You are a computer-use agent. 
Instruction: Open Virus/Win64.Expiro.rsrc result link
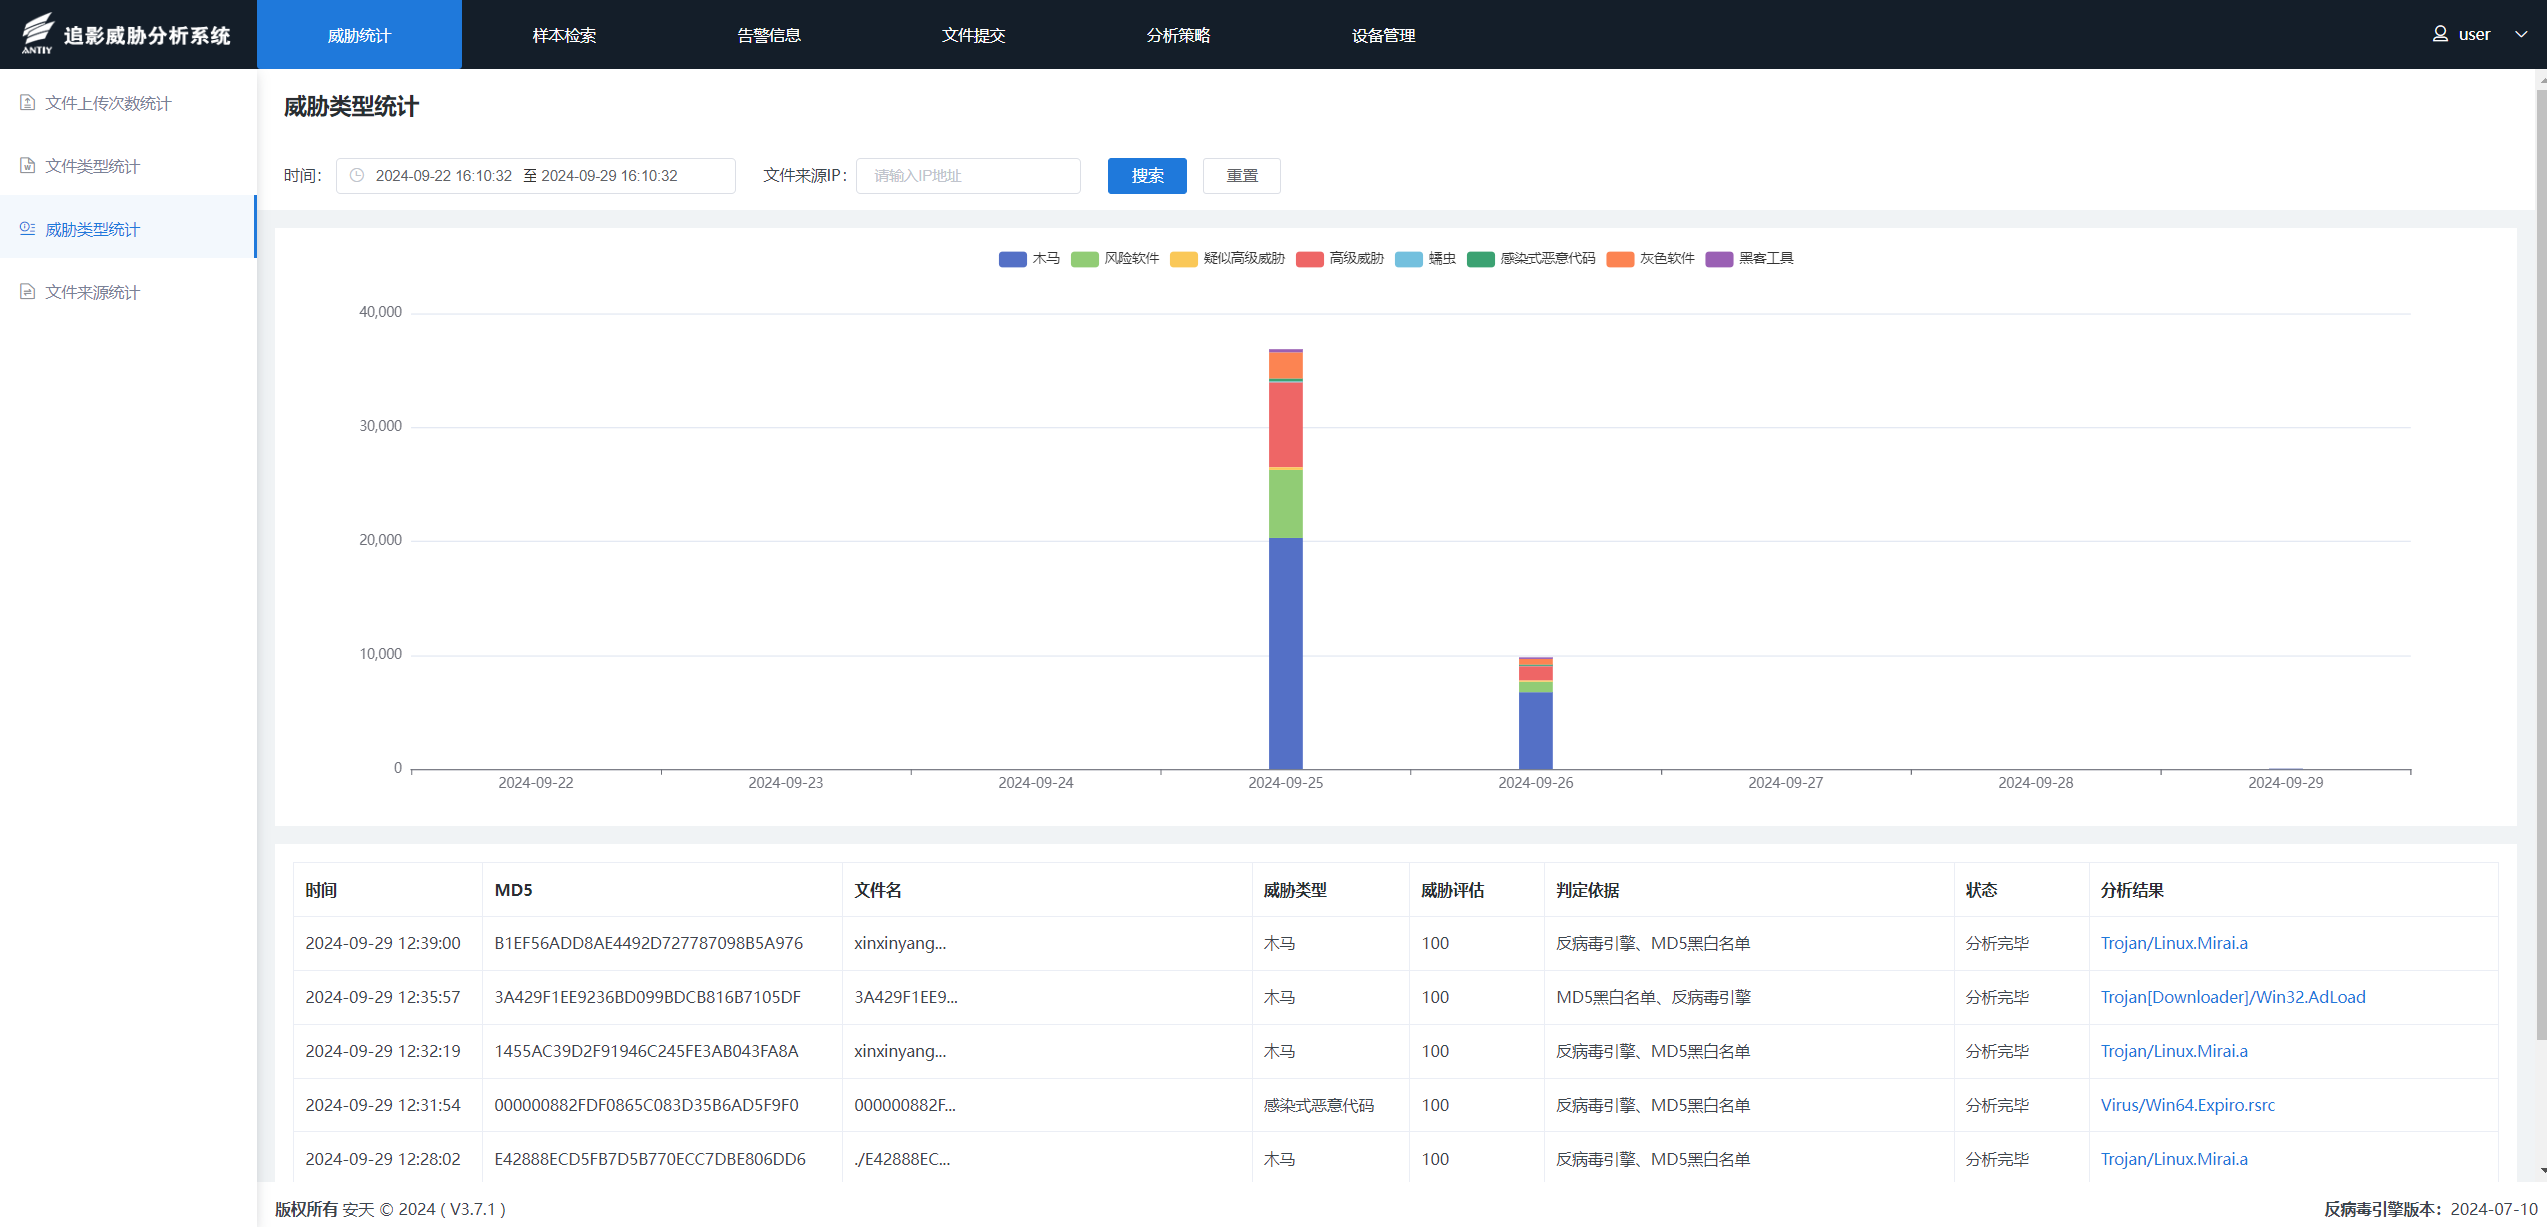click(2188, 1105)
